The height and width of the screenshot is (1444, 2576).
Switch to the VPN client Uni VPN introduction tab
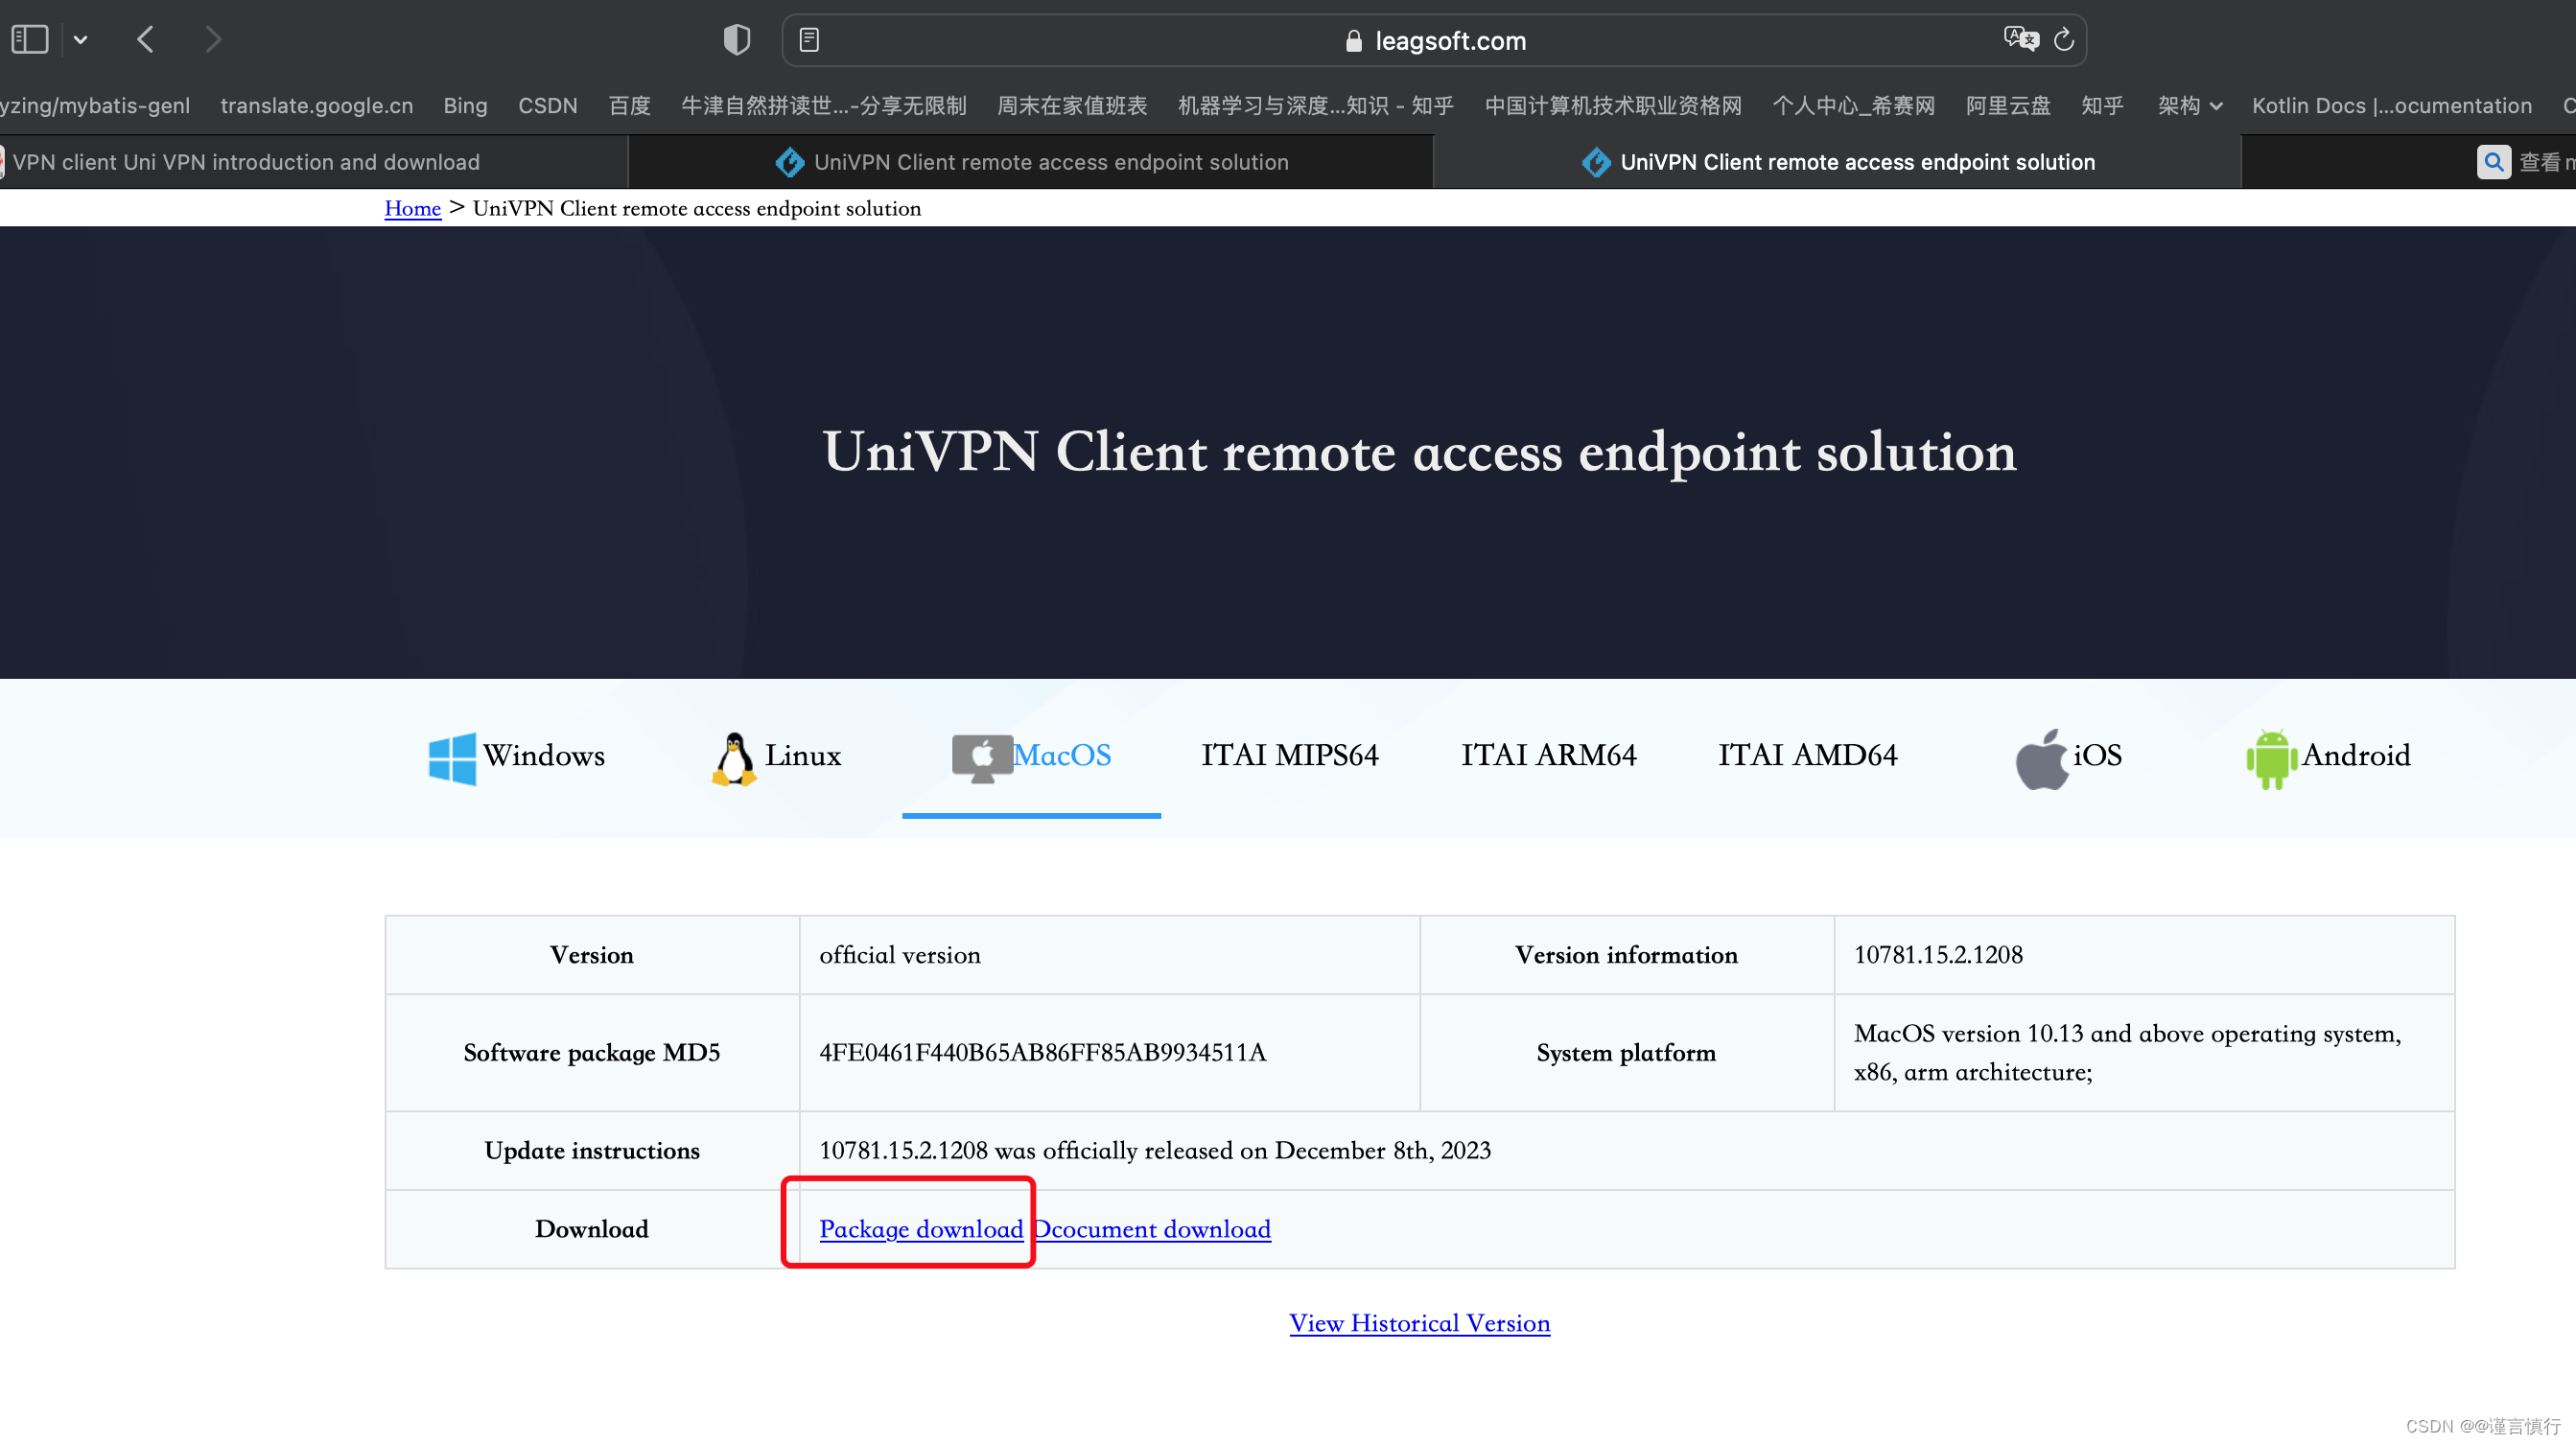(246, 162)
